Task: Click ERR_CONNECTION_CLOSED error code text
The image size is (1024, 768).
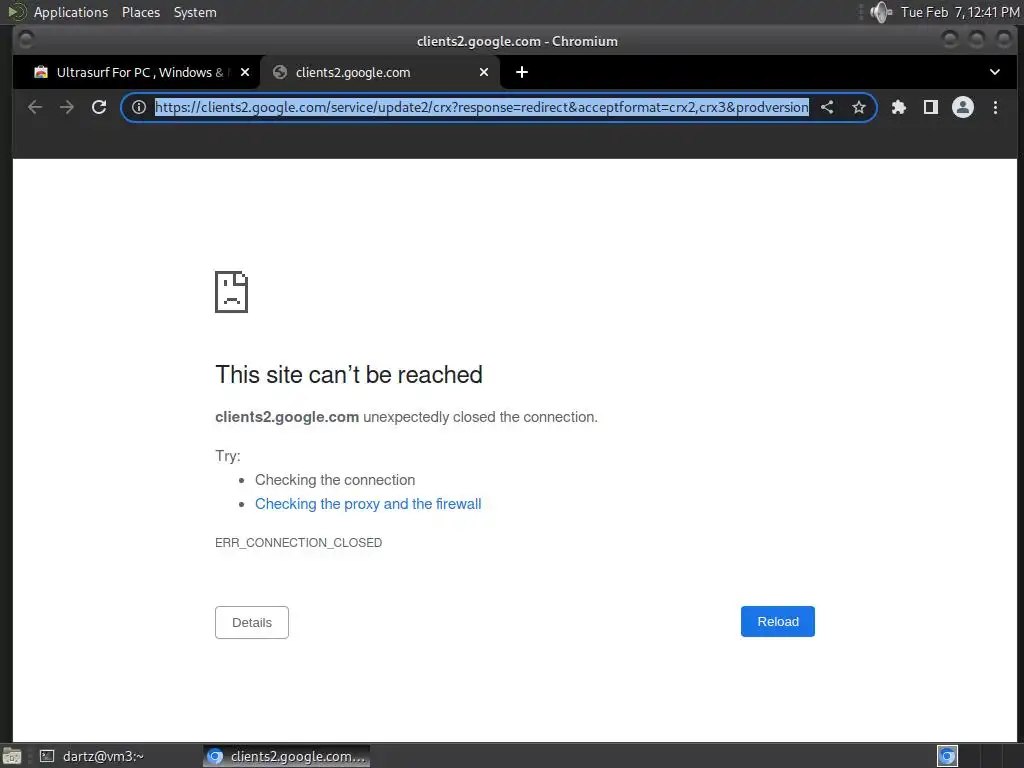Action: tap(298, 543)
